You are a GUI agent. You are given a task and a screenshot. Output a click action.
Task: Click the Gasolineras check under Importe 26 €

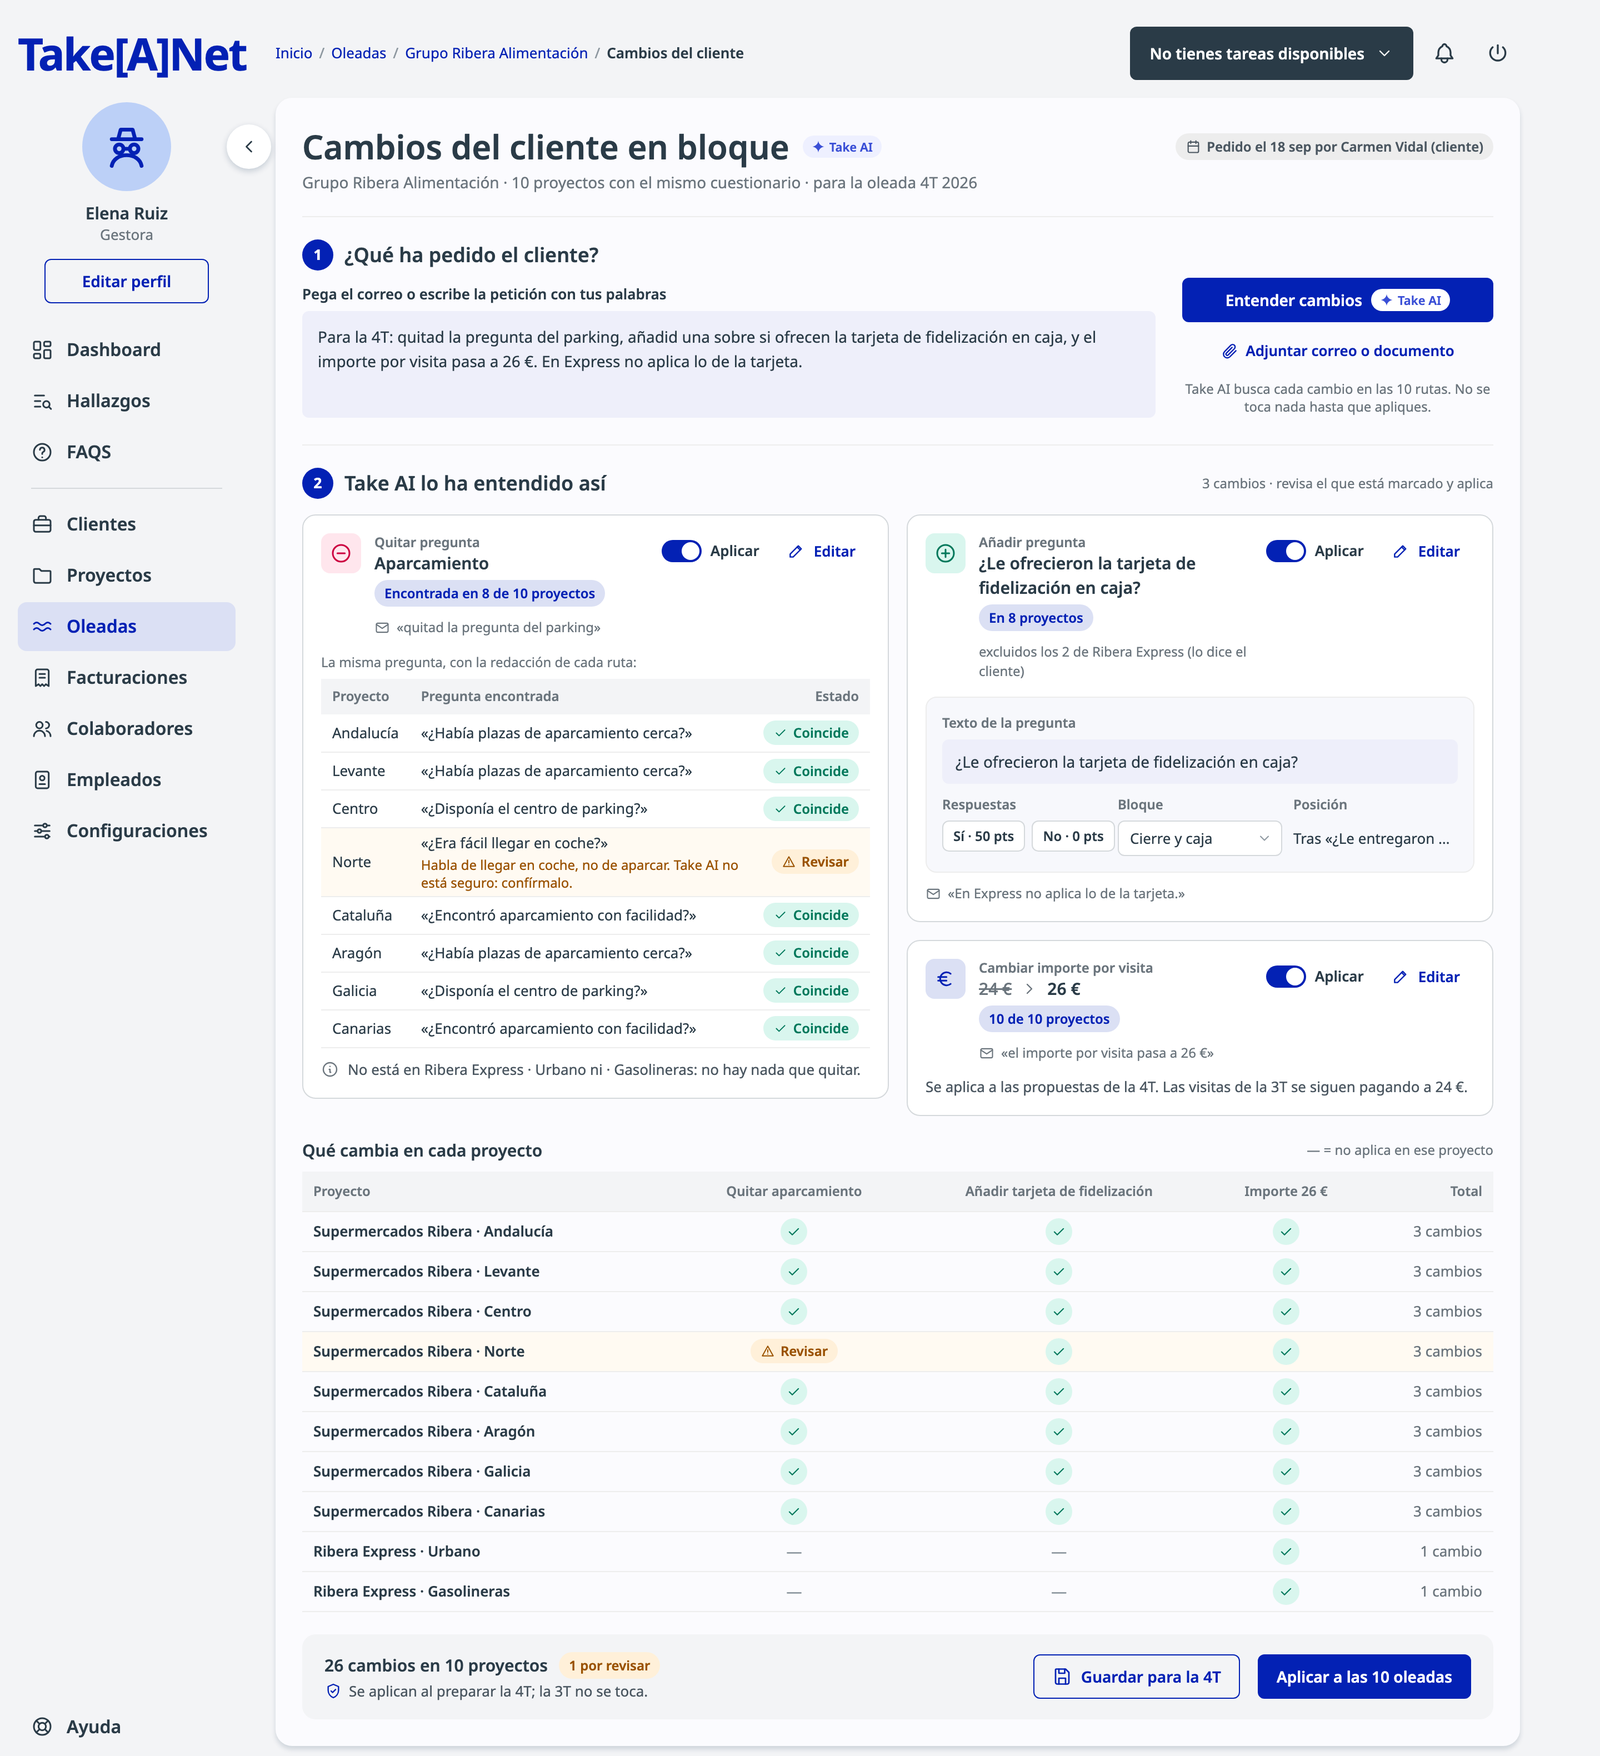click(x=1286, y=1592)
